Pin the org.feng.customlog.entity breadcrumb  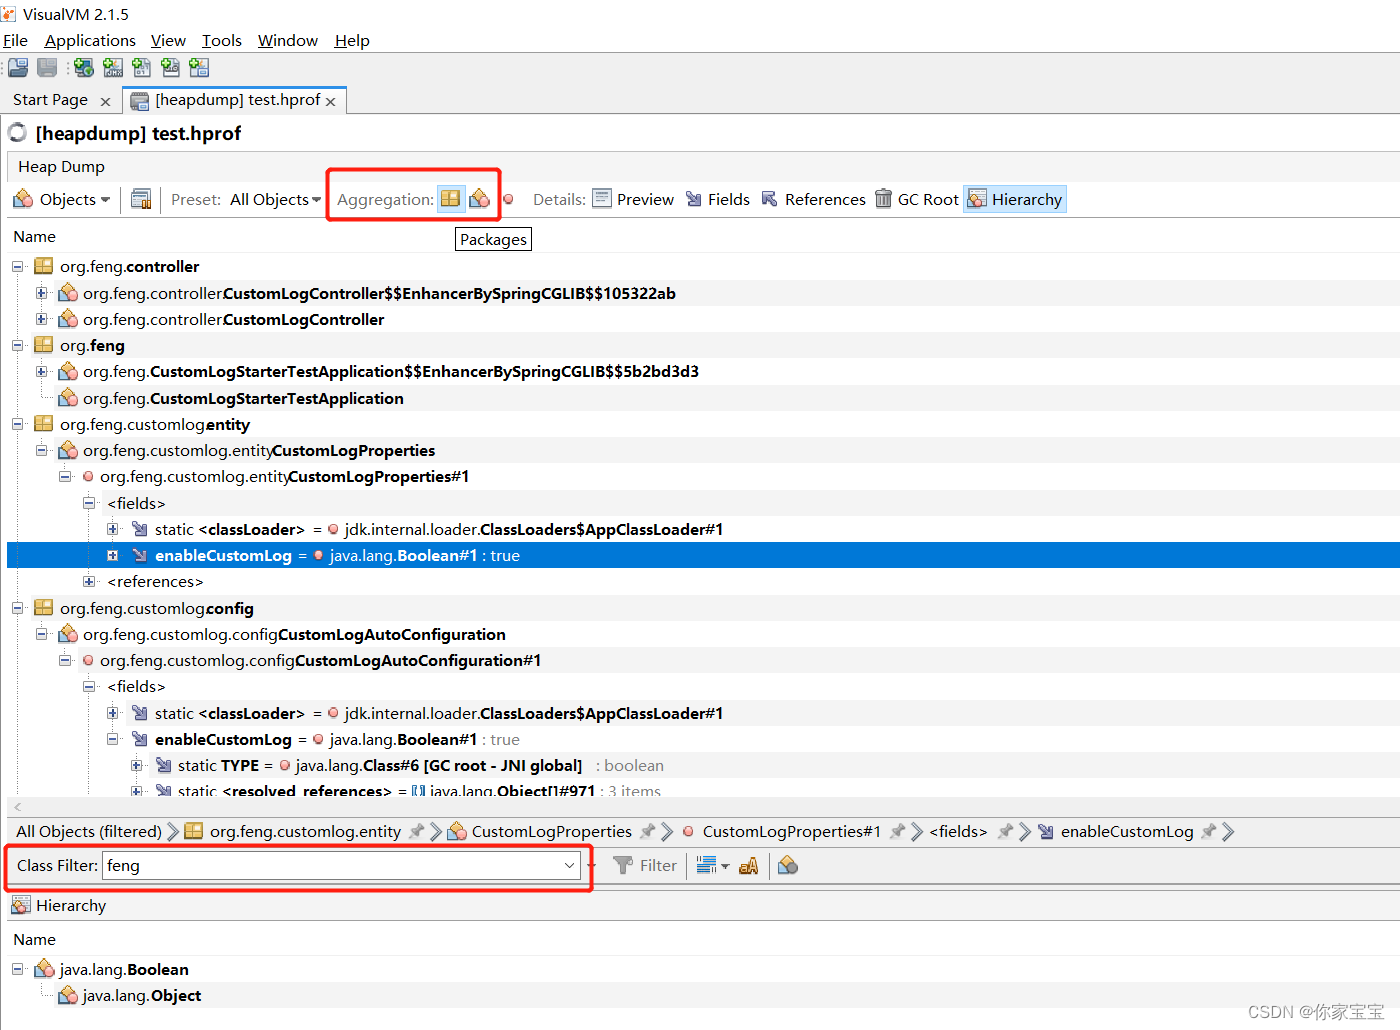(417, 831)
